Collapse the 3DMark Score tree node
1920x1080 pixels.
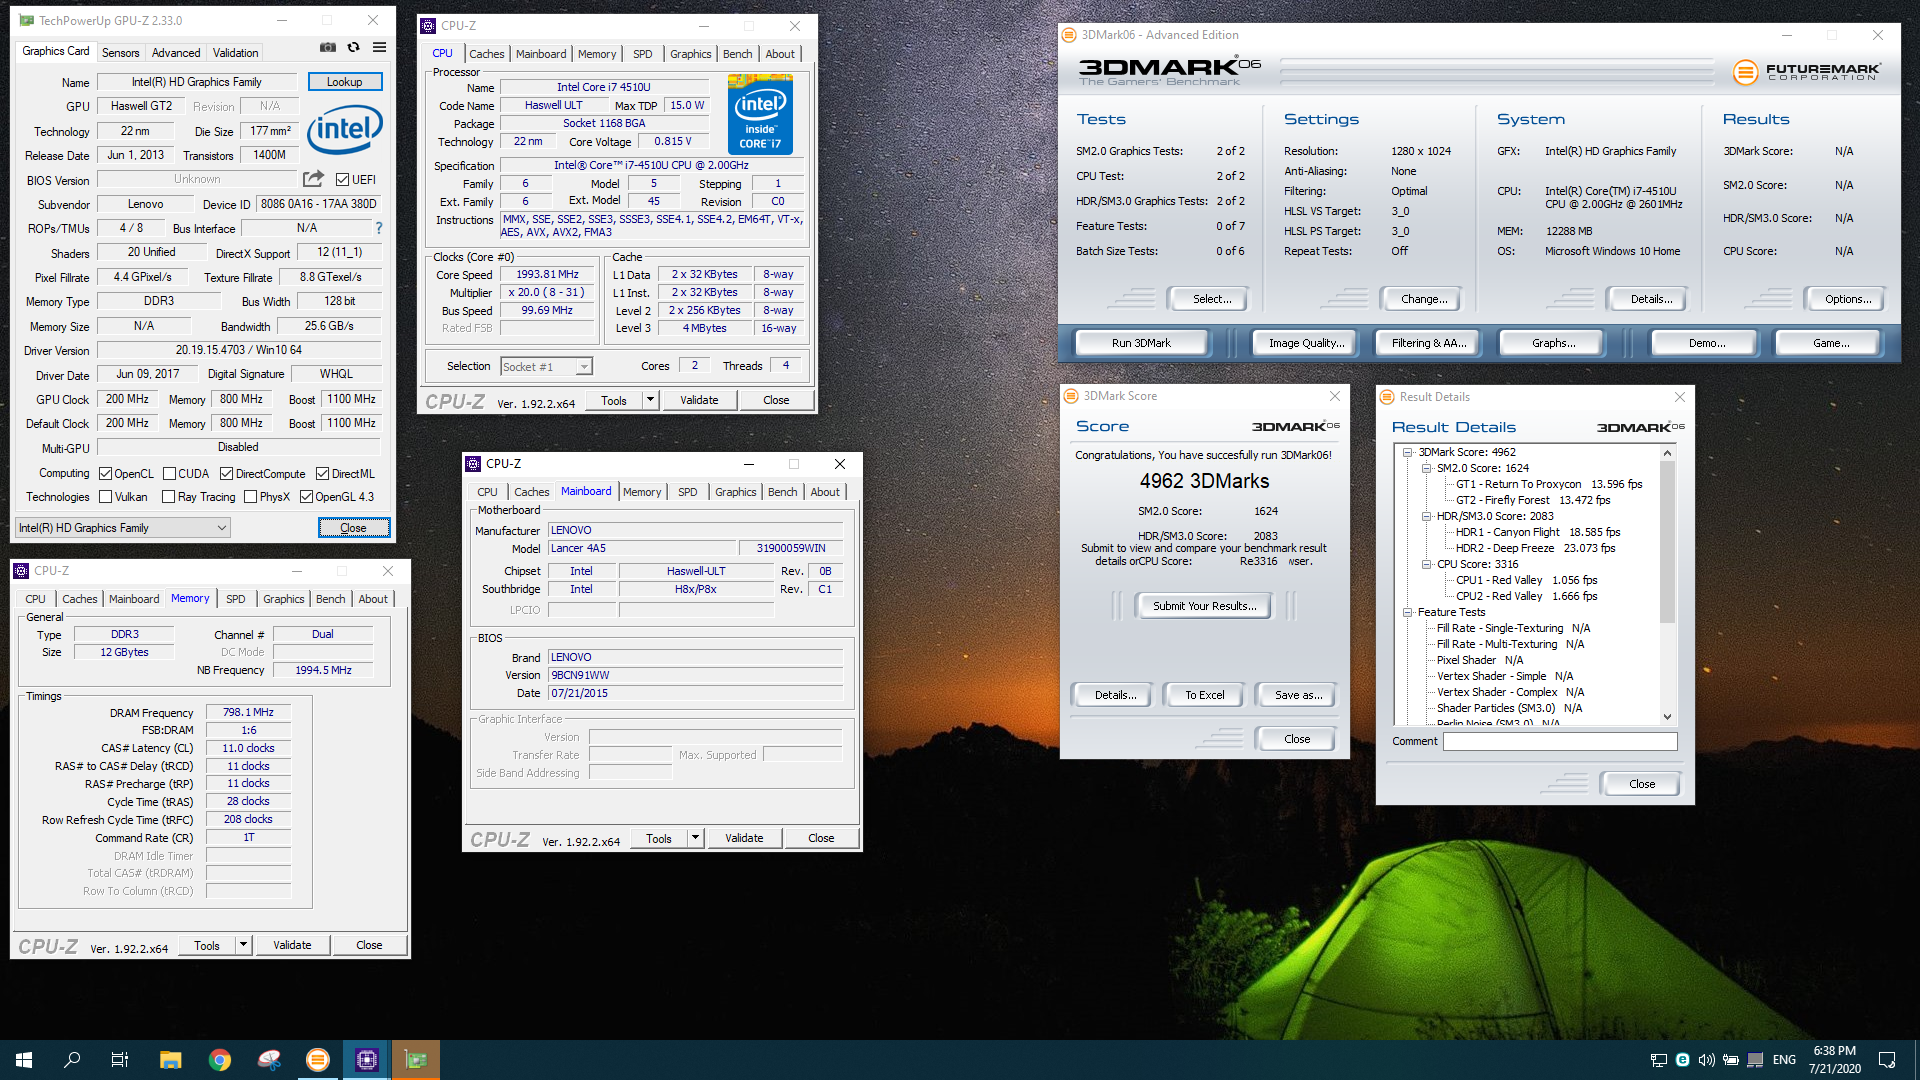click(1408, 452)
